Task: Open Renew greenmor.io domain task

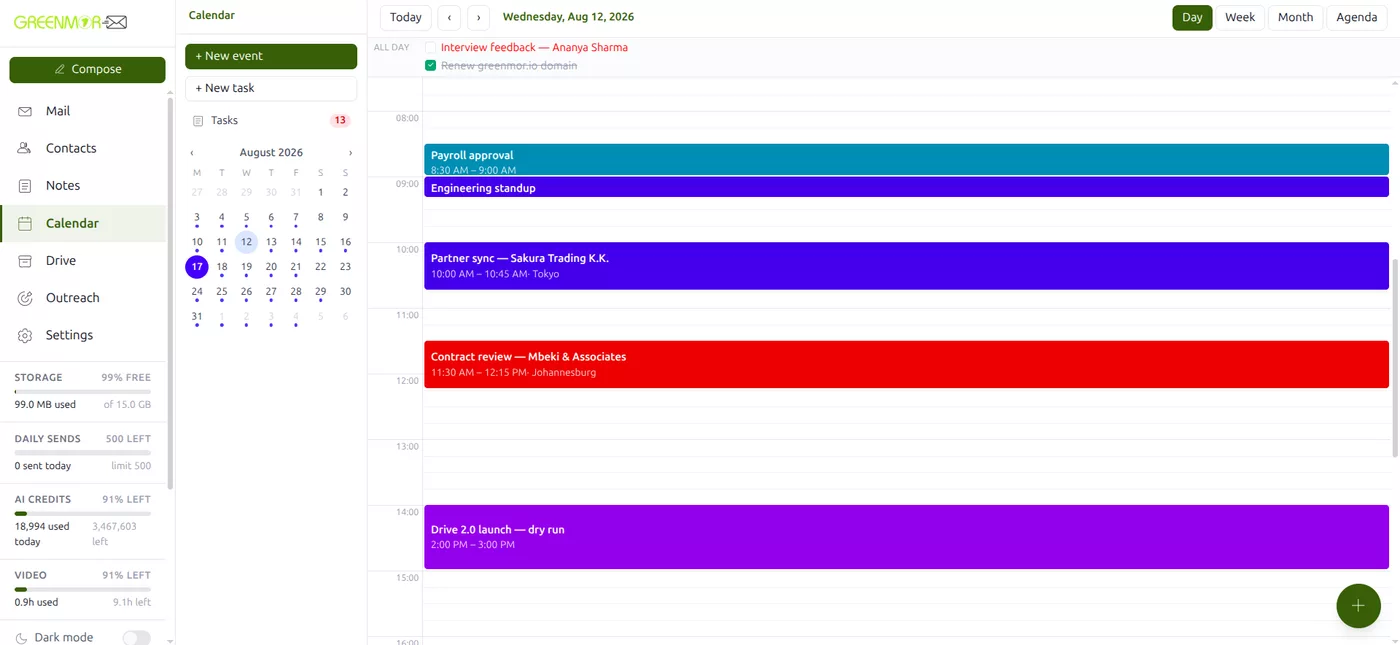Action: click(x=509, y=65)
